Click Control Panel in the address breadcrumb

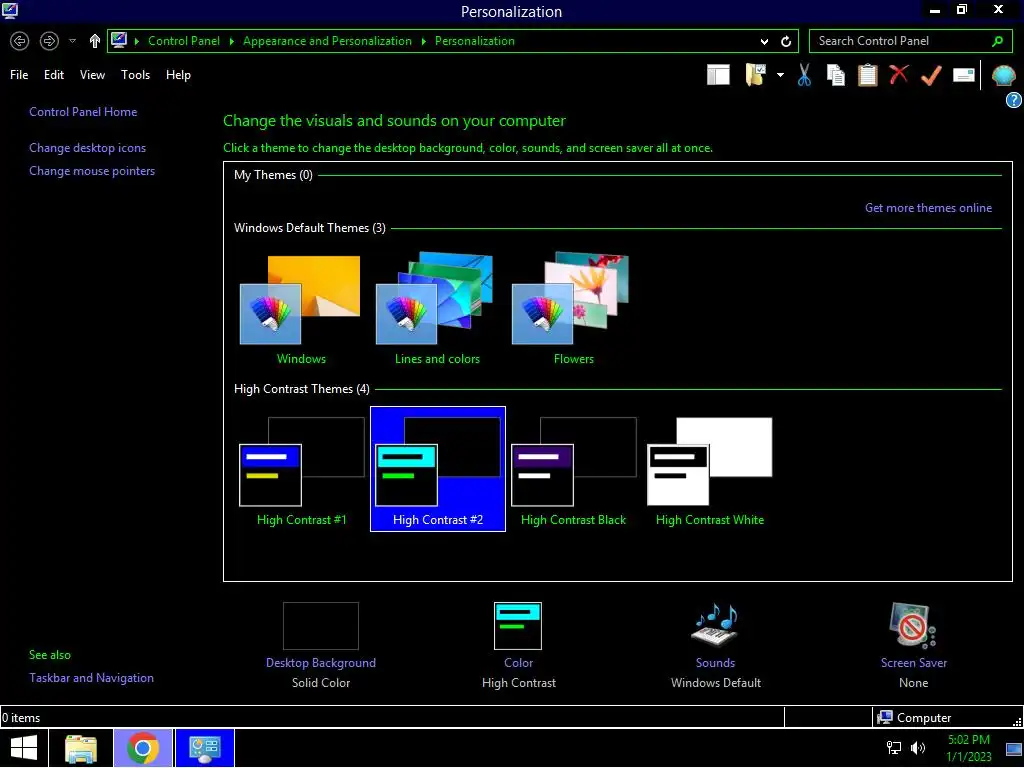pos(184,41)
